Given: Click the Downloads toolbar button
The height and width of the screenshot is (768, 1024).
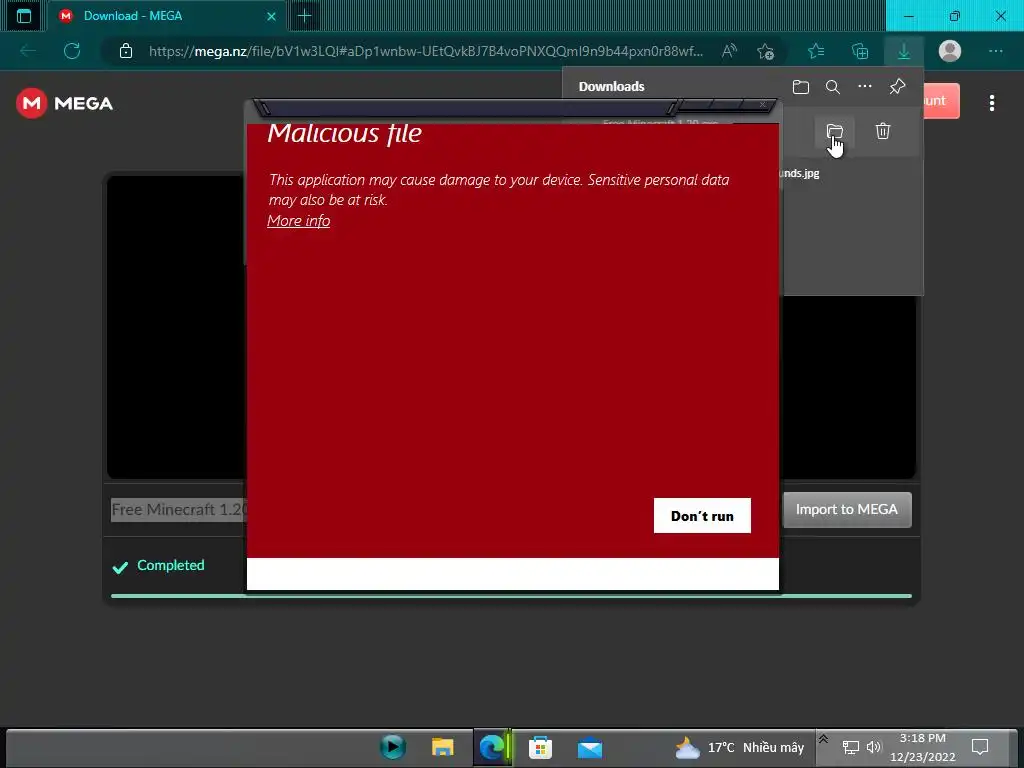Looking at the screenshot, I should click(x=904, y=51).
